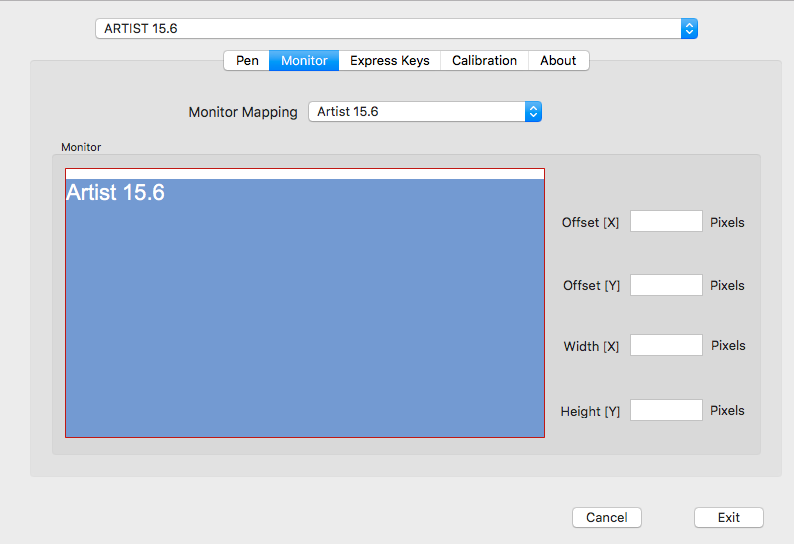Click the Monitor Mapping label
This screenshot has height=544, width=794.
click(243, 112)
